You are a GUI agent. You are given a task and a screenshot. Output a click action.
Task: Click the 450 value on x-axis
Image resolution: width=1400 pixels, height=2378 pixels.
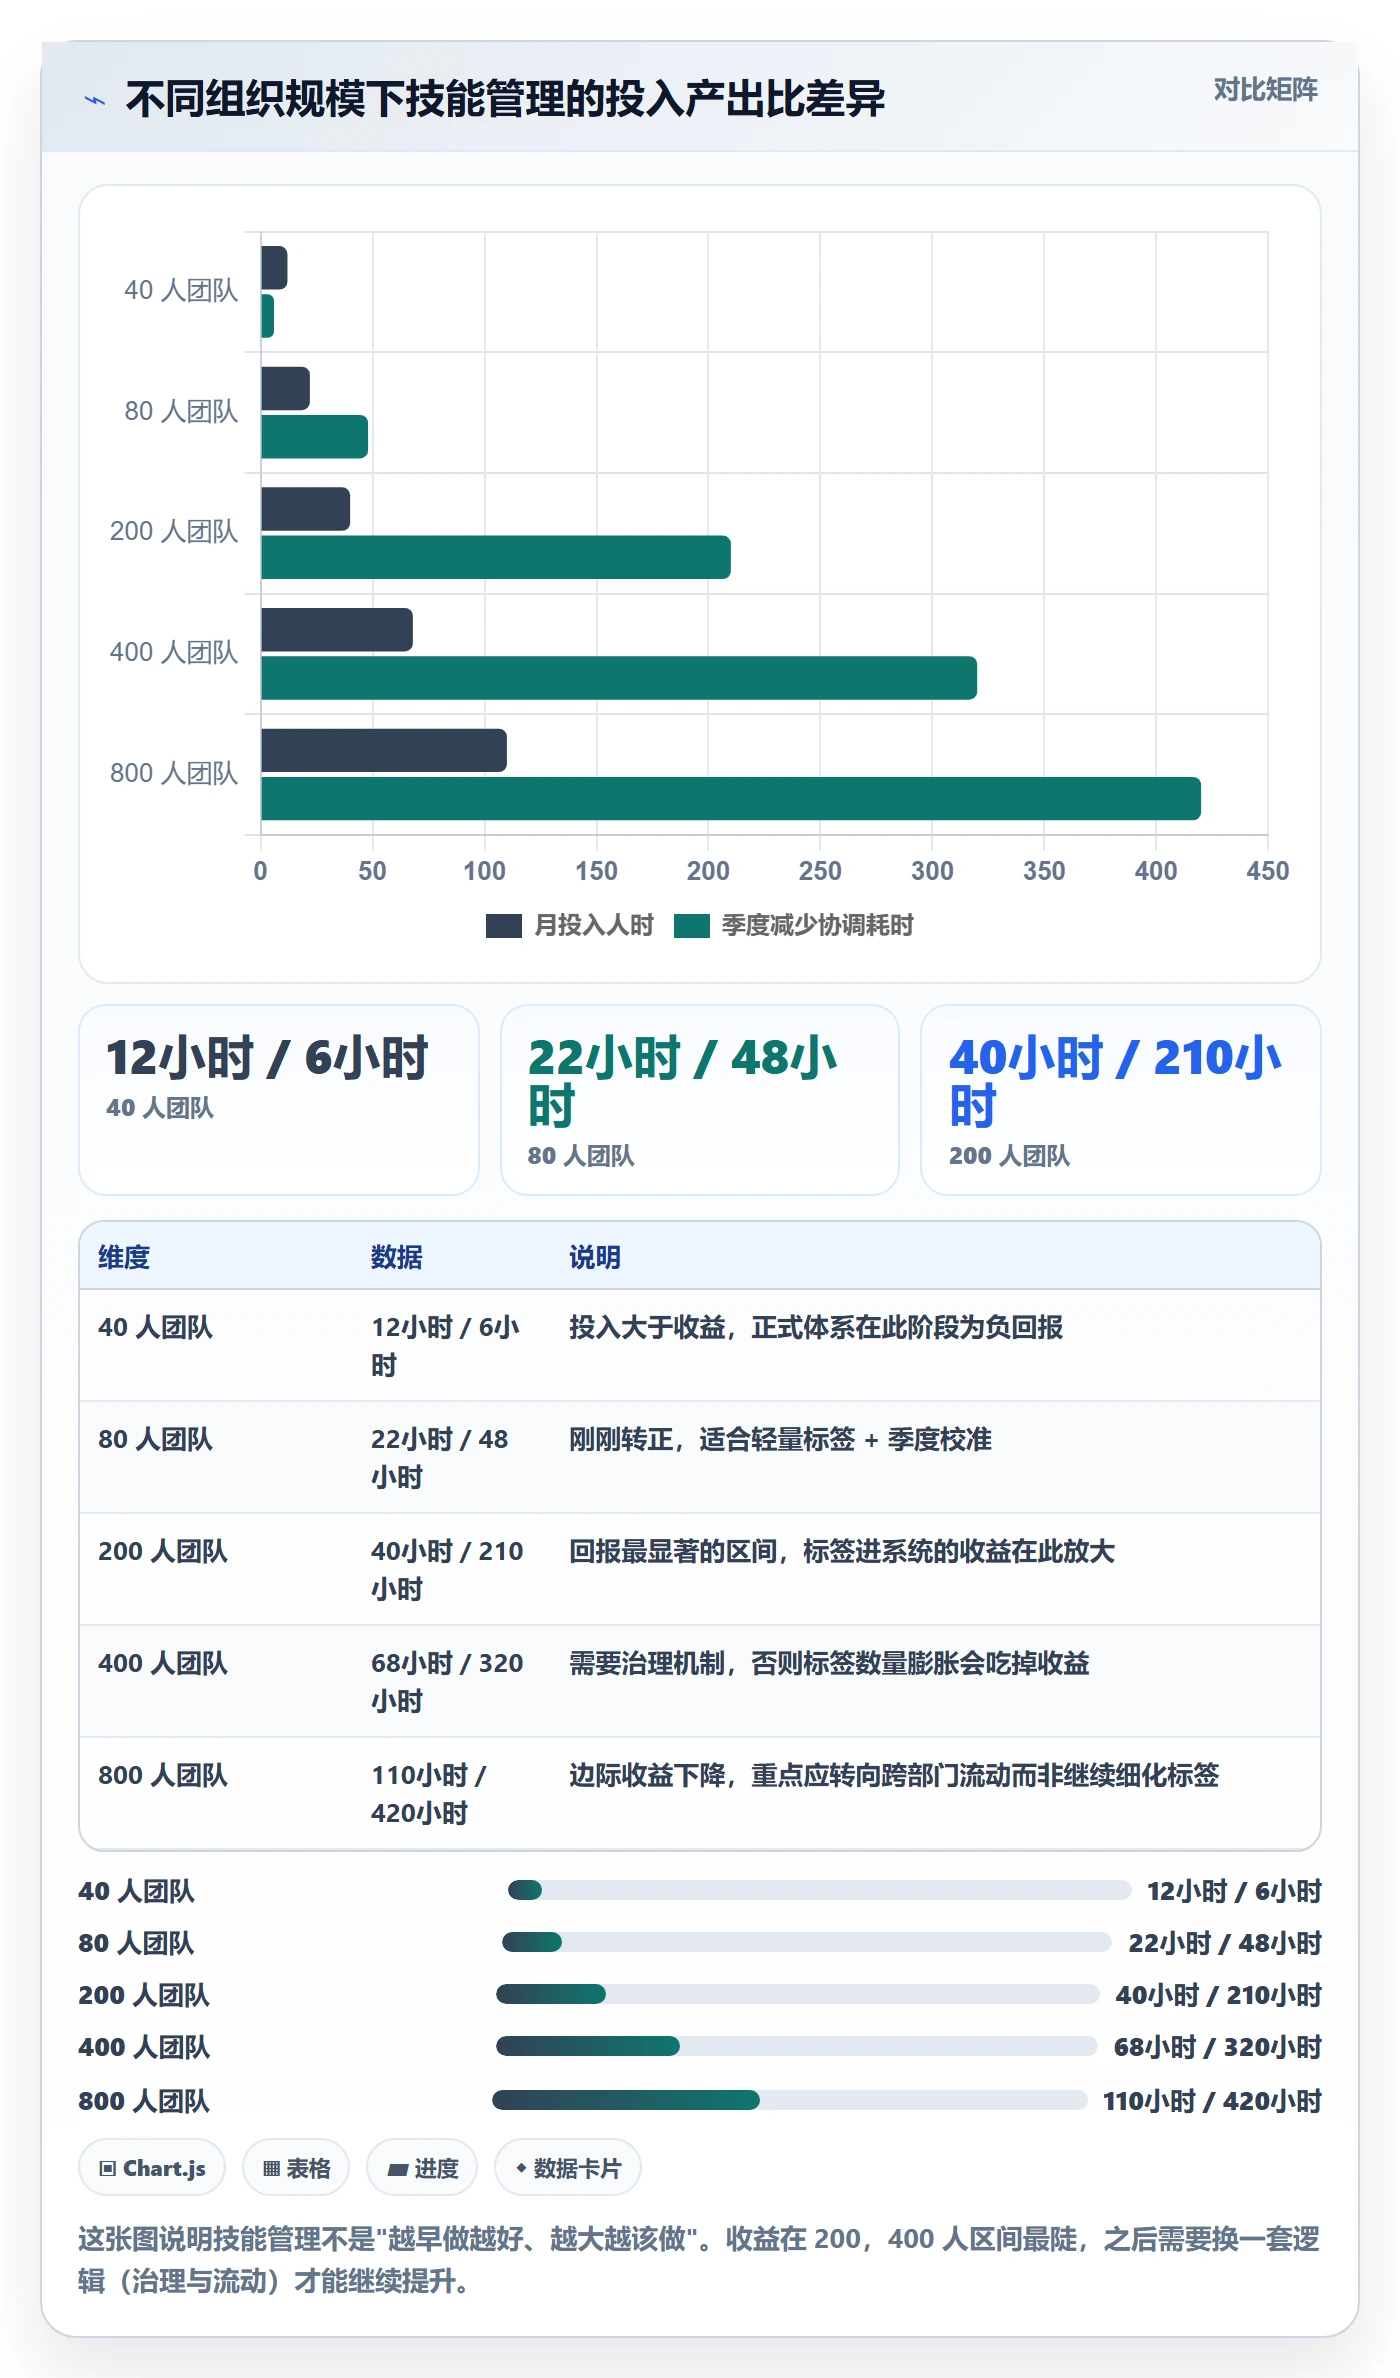click(x=1267, y=871)
